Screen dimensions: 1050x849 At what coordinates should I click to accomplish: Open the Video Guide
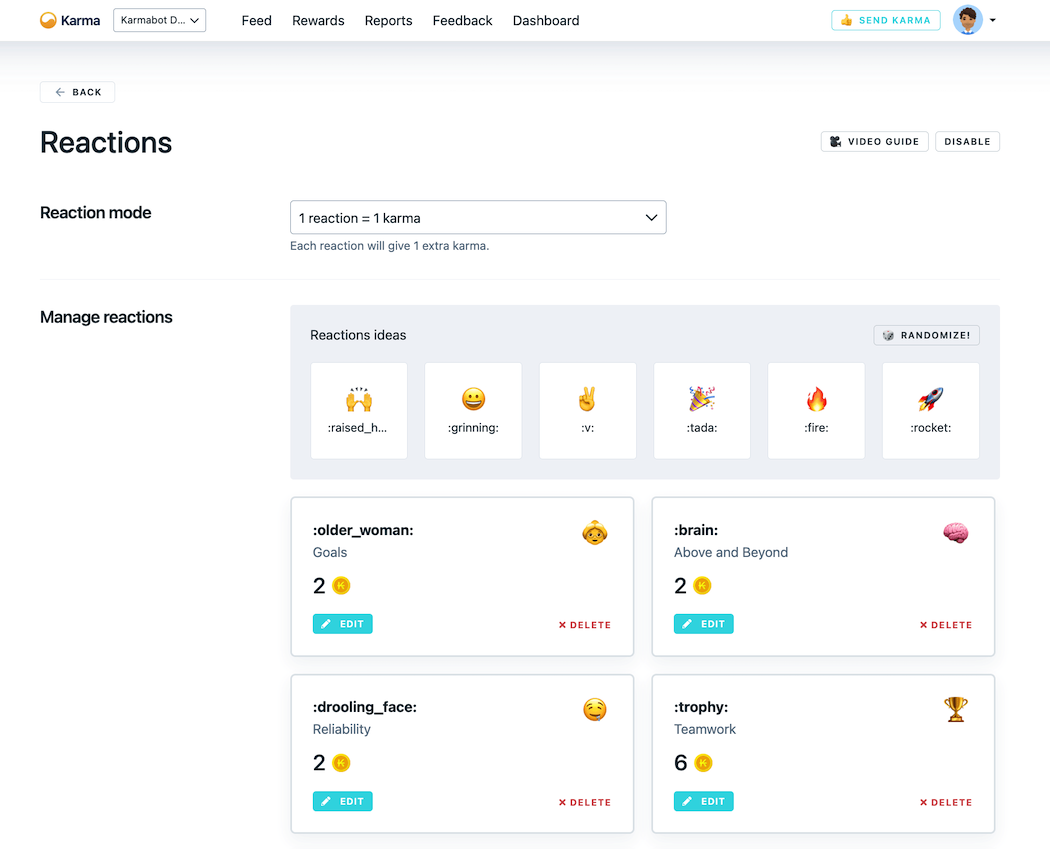874,141
